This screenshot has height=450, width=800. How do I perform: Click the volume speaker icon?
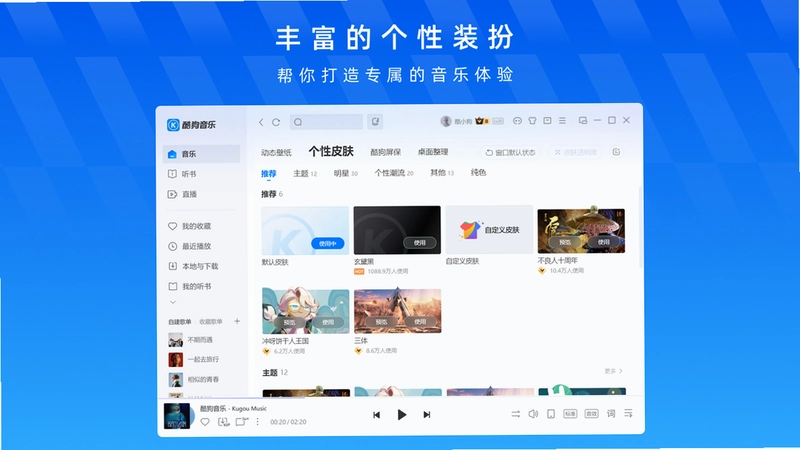tap(533, 414)
